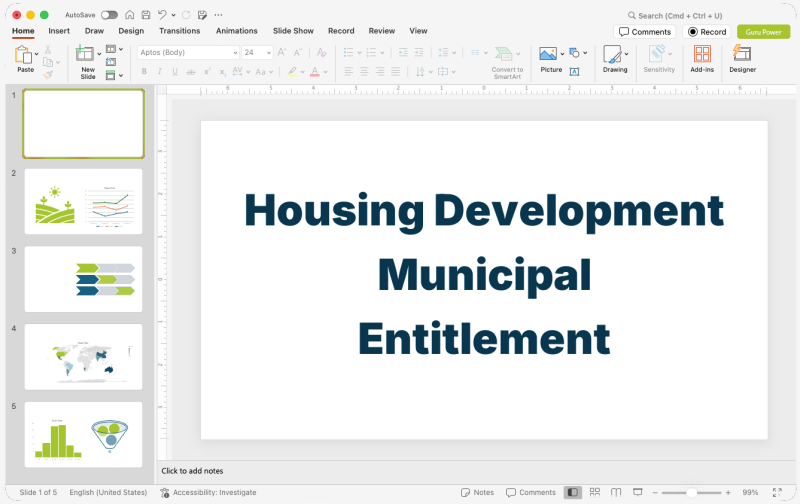Viewport: 800px width, 504px height.
Task: Fit slide to current window
Action: pyautogui.click(x=777, y=492)
